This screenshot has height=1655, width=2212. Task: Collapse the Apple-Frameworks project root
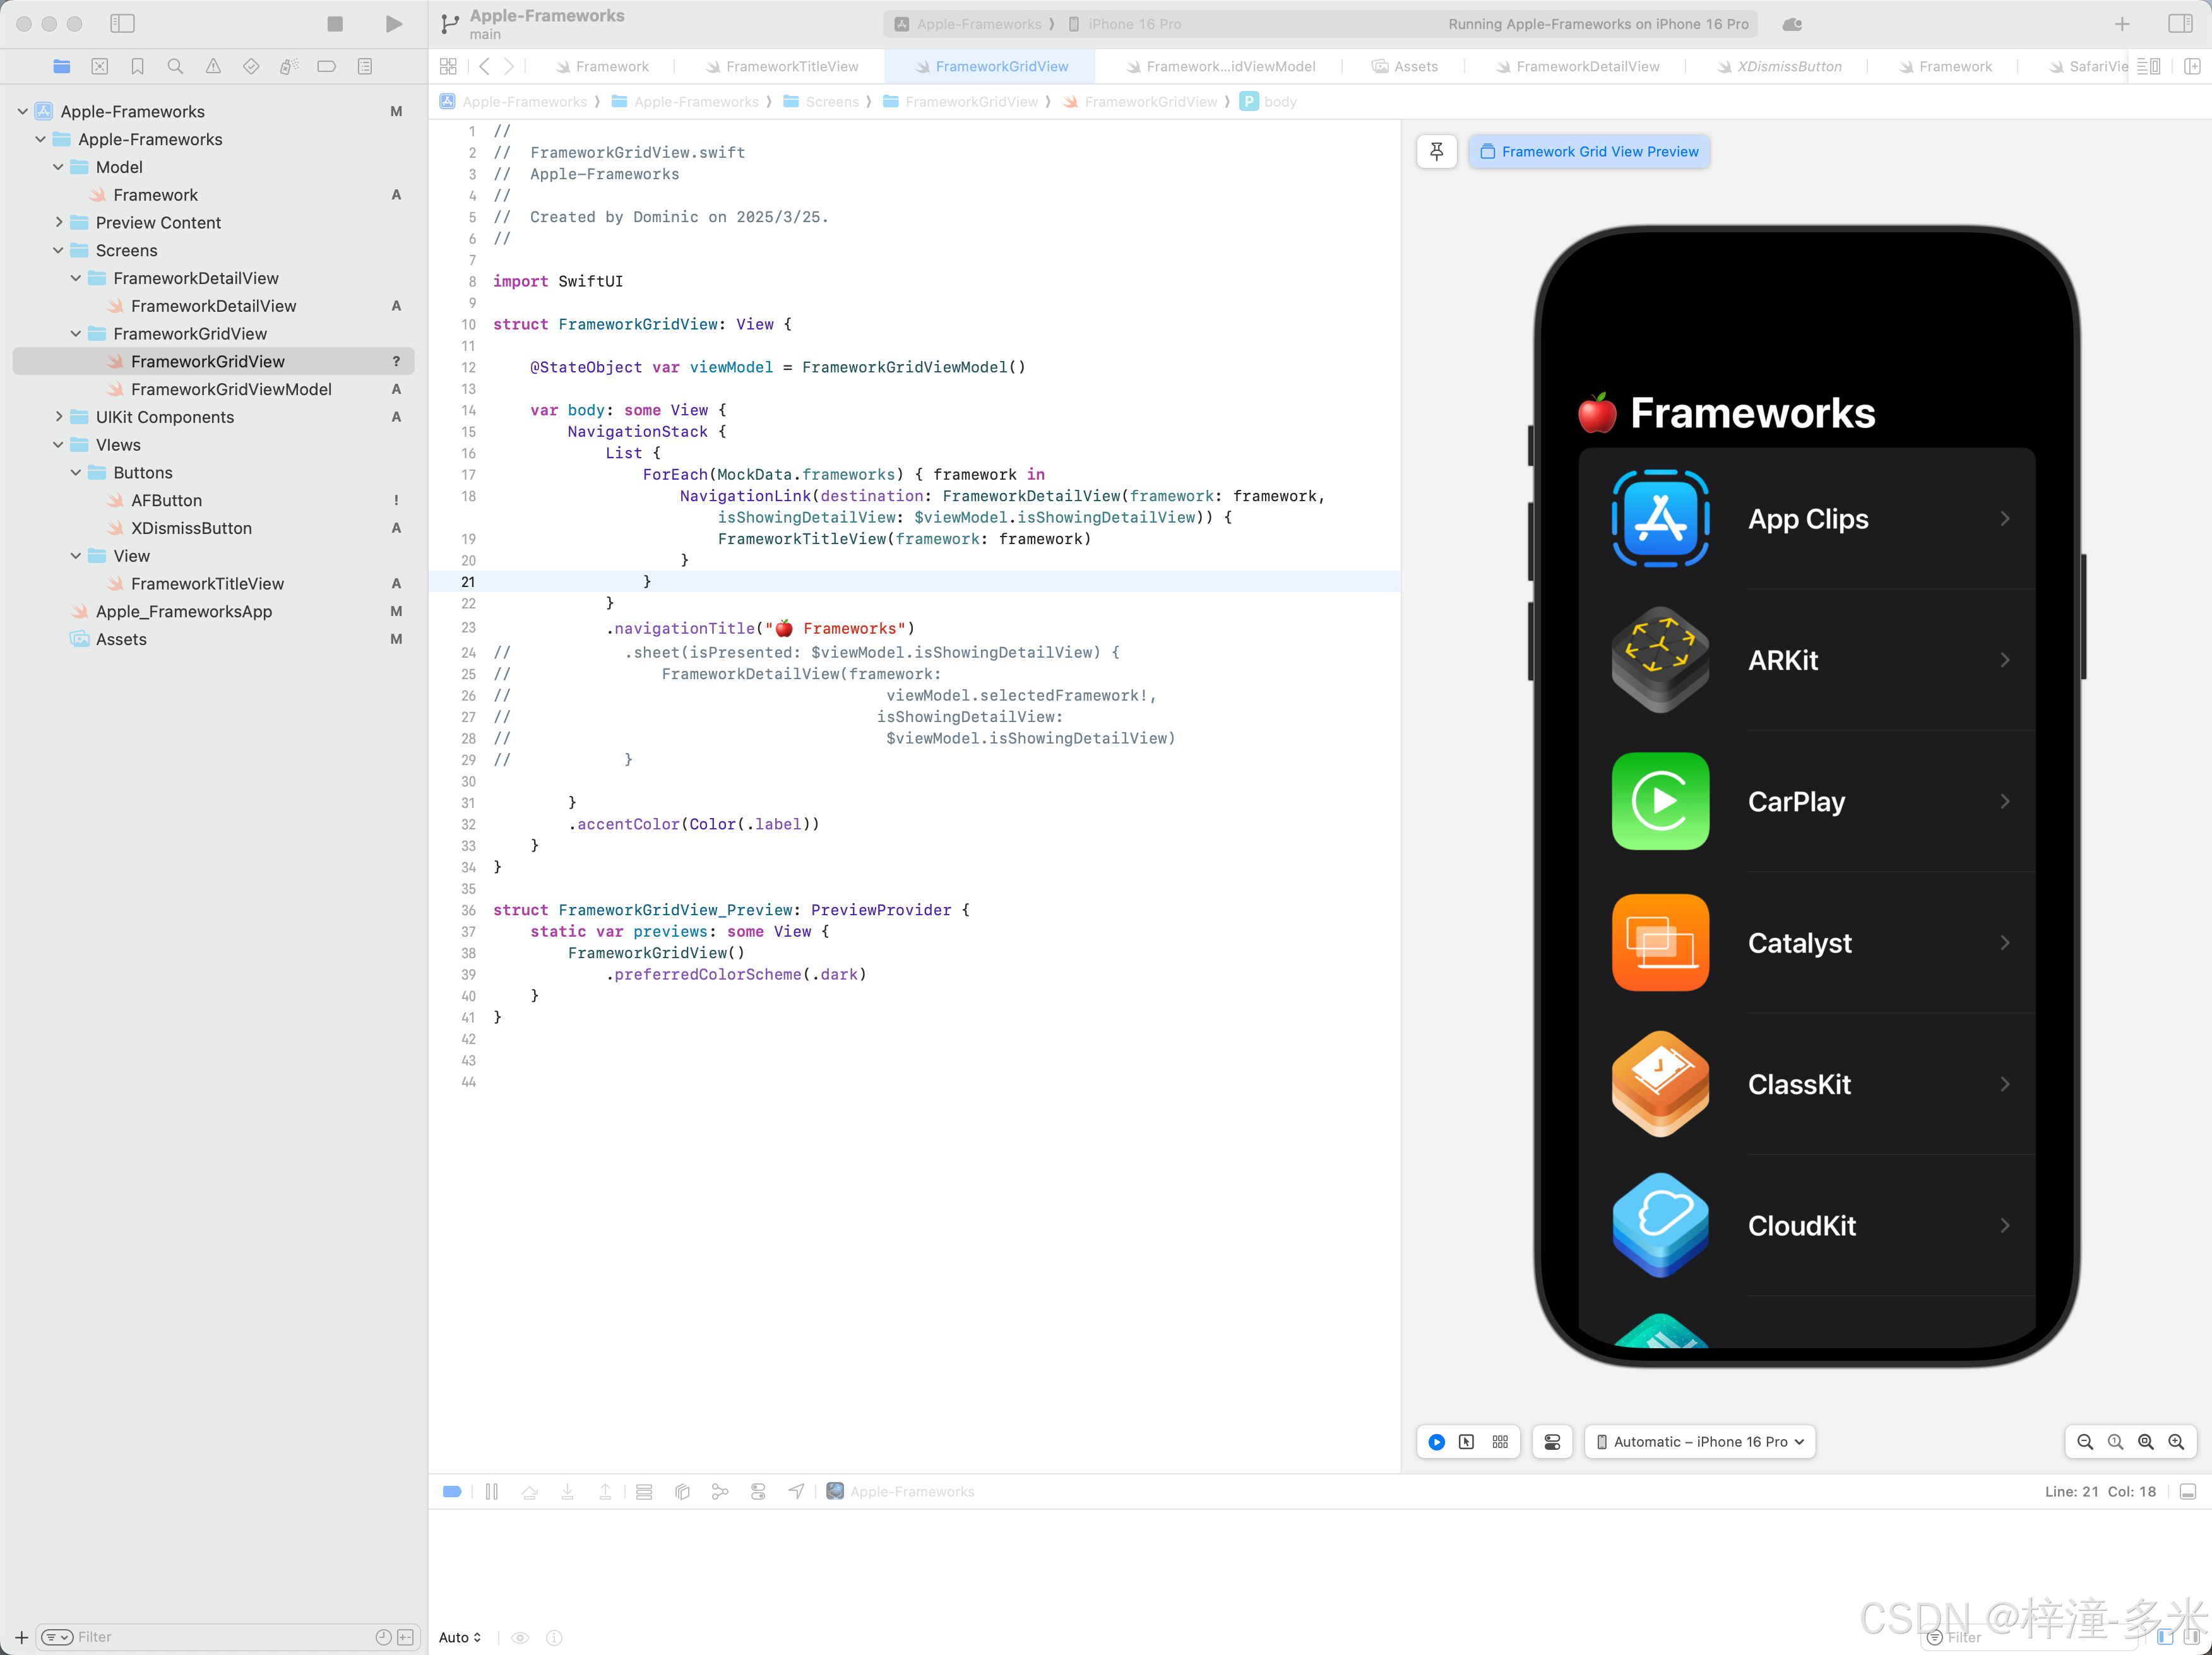[23, 111]
